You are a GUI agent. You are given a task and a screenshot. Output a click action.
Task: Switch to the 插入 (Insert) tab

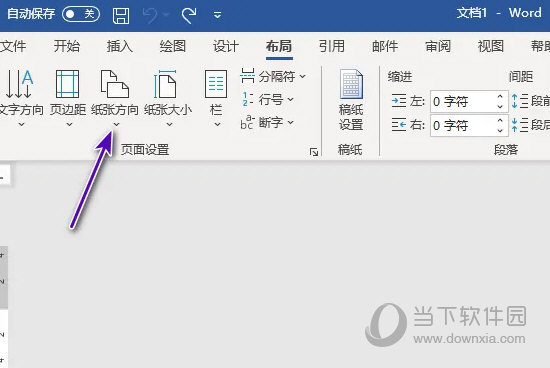click(x=120, y=46)
